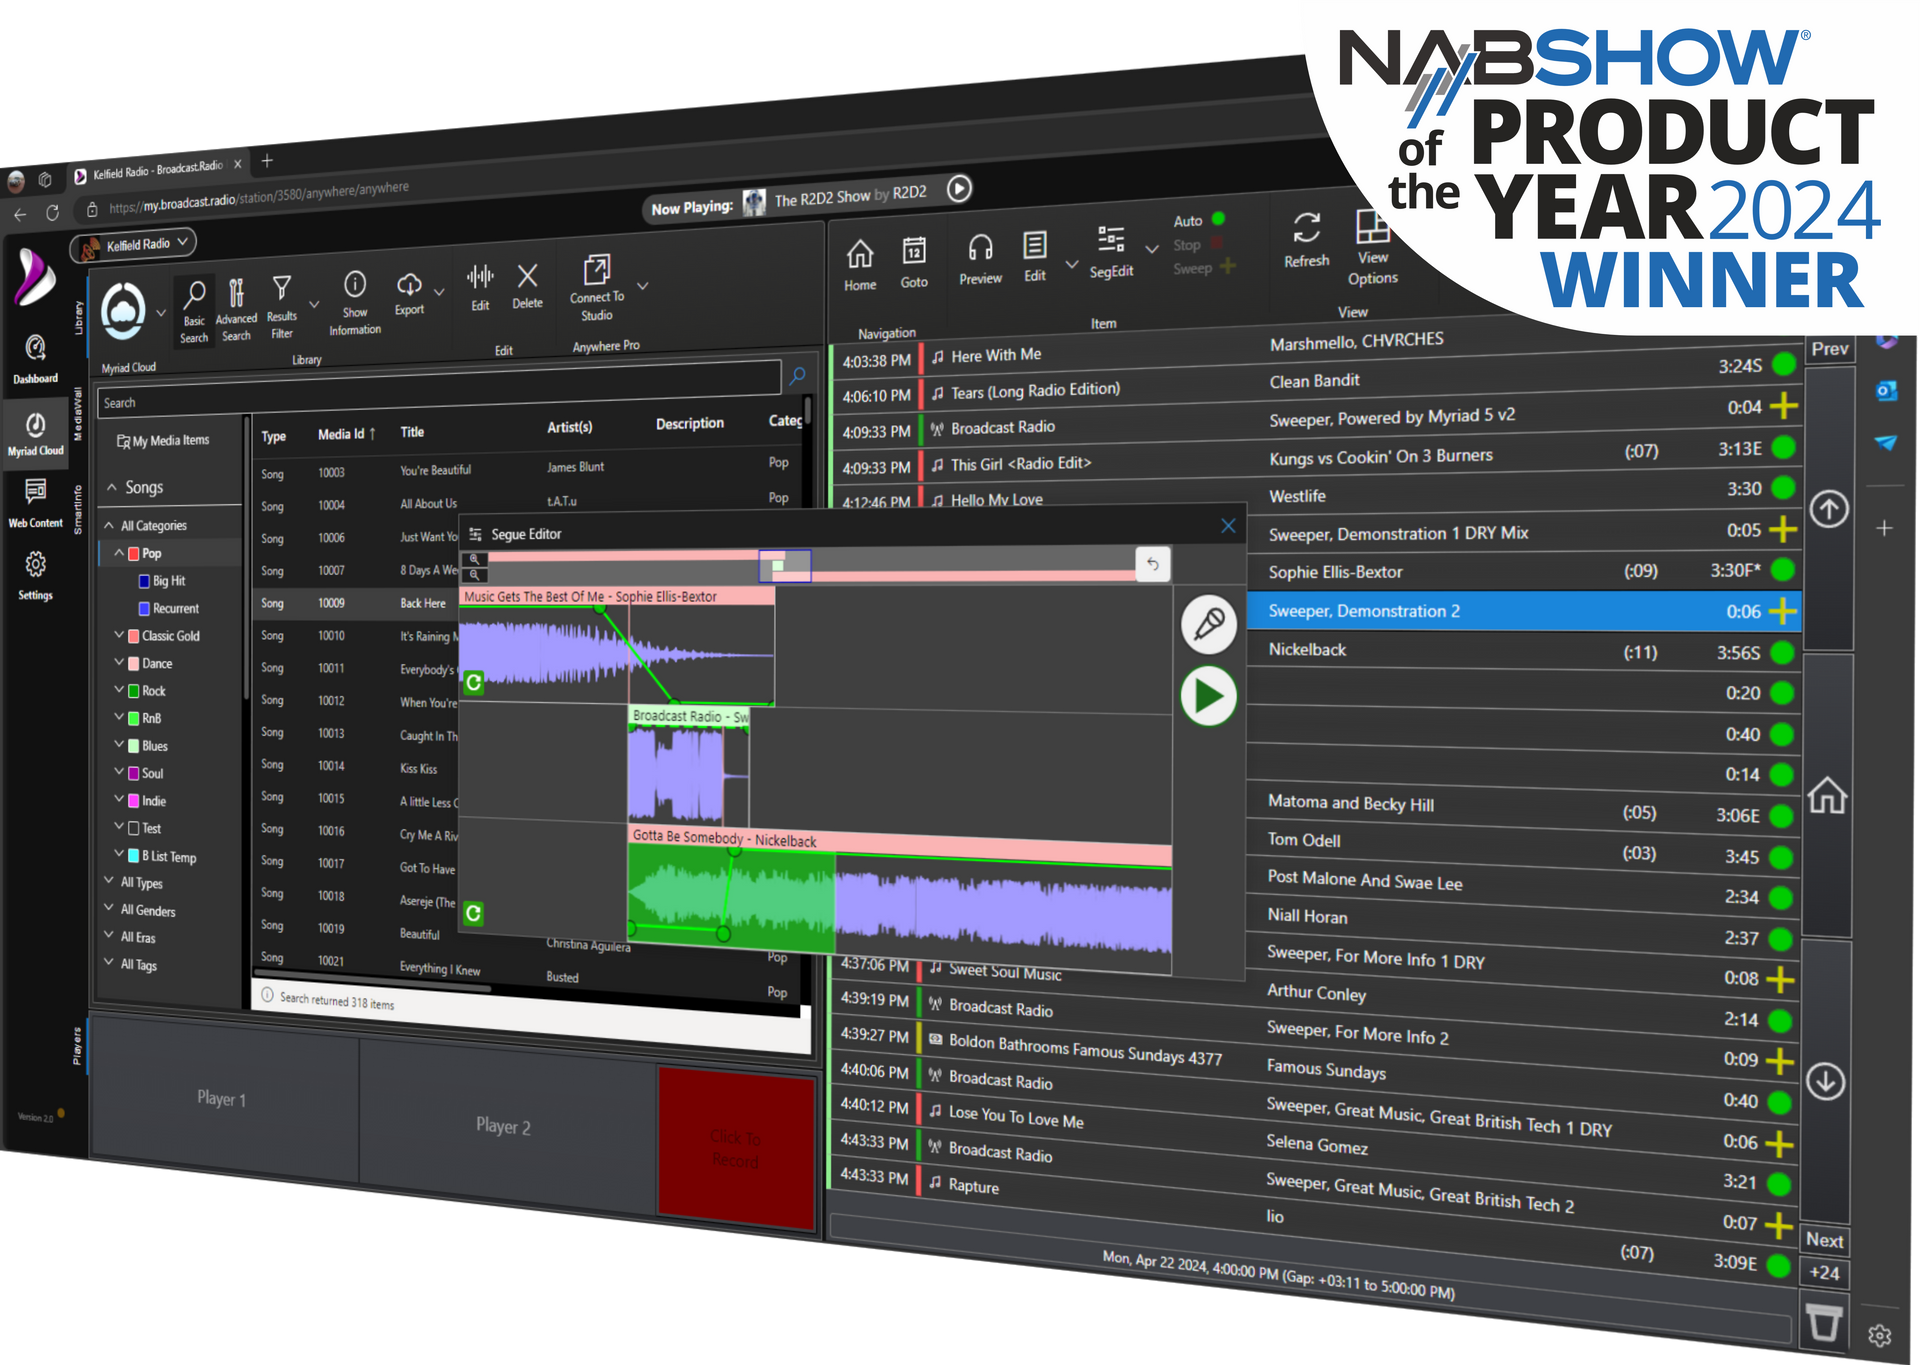1920x1365 pixels.
Task: Select My Media Items
Action: pyautogui.click(x=163, y=441)
